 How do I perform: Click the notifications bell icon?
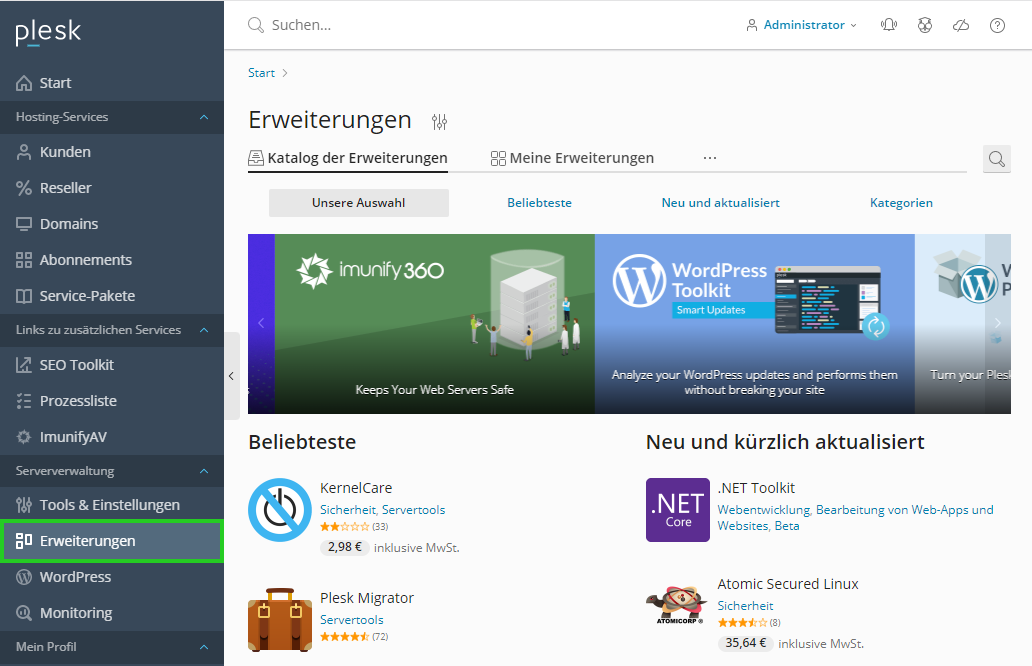(x=889, y=25)
